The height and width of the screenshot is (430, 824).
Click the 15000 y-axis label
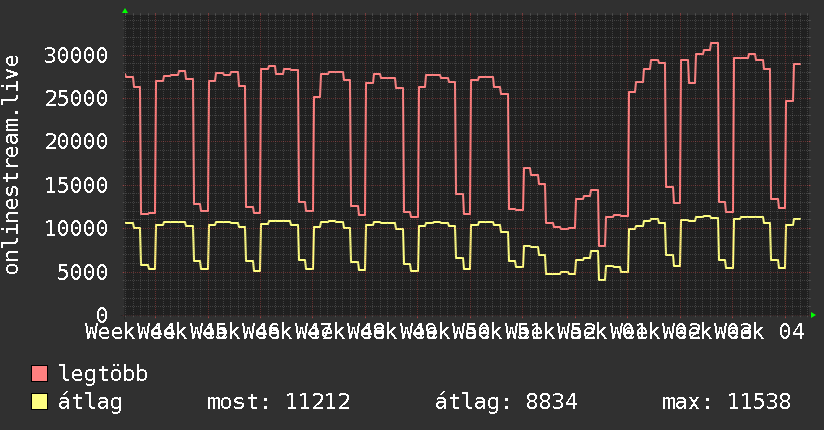76,185
